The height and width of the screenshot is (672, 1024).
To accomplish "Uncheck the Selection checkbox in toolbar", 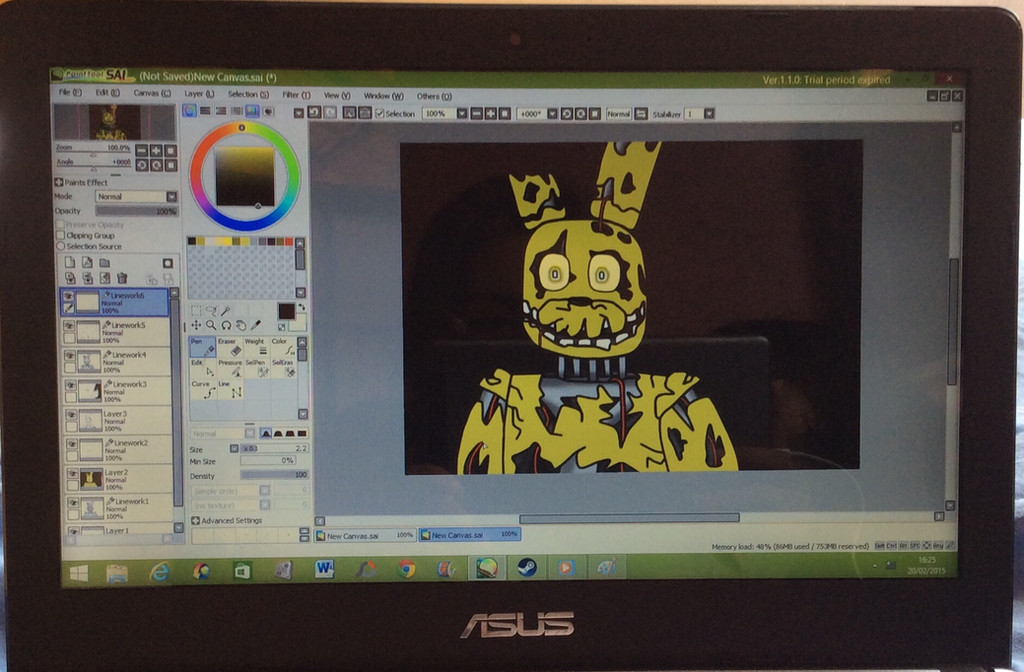I will 379,114.
